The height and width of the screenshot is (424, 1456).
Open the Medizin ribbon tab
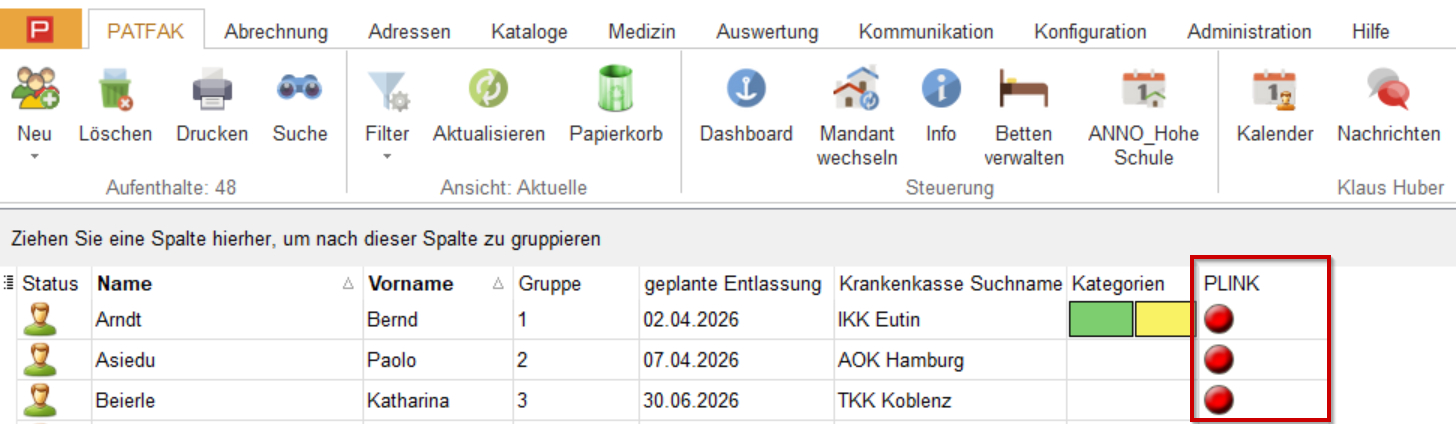pyautogui.click(x=642, y=32)
